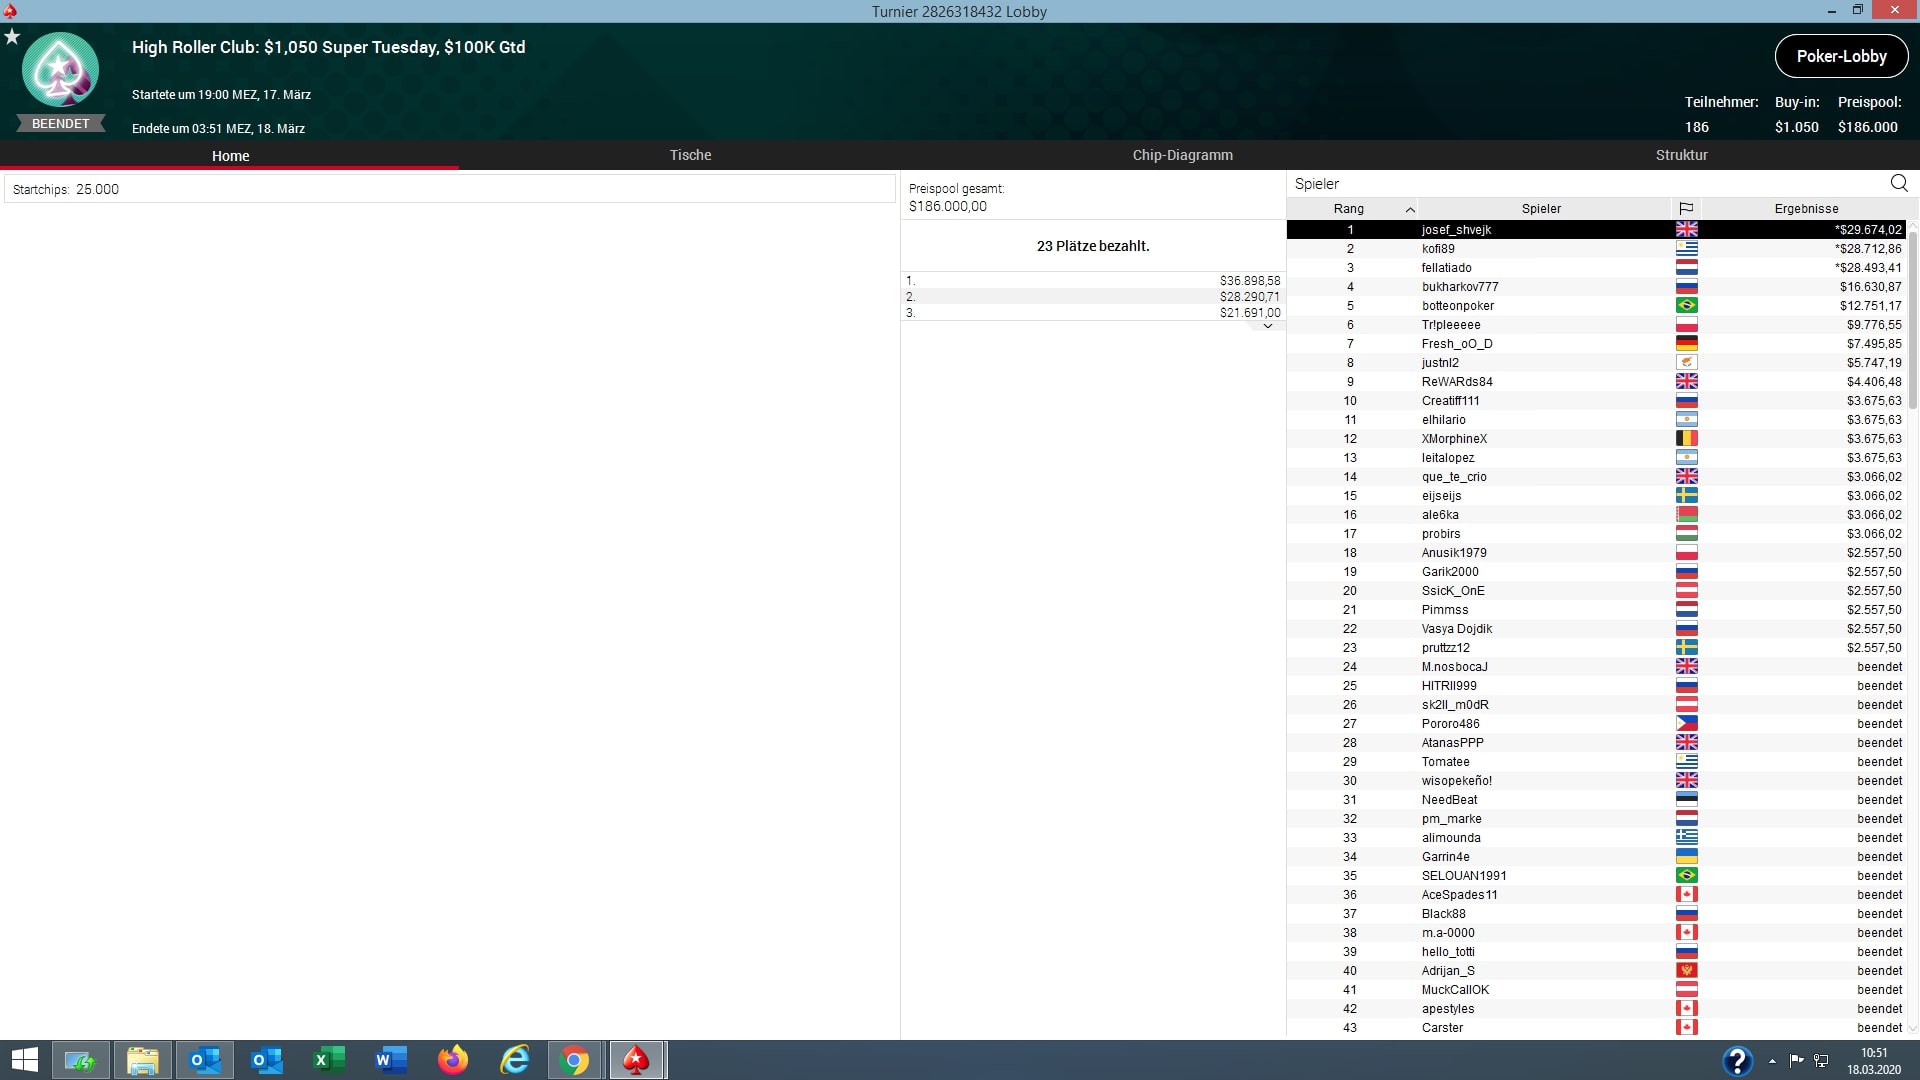
Task: Open the Chip-Diagramm tab
Action: point(1182,155)
